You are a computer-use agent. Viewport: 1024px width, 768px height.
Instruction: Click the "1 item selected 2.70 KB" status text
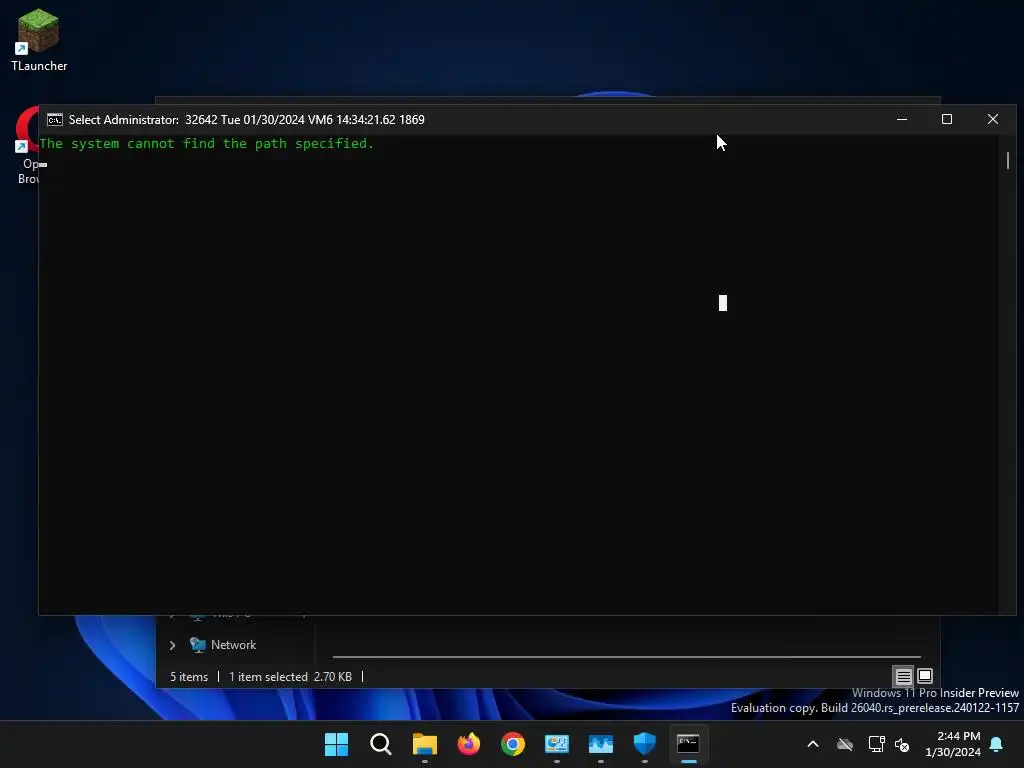click(x=290, y=677)
